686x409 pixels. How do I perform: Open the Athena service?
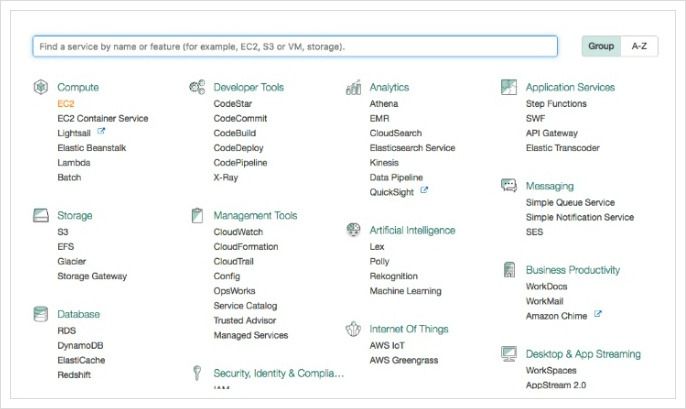(x=384, y=104)
